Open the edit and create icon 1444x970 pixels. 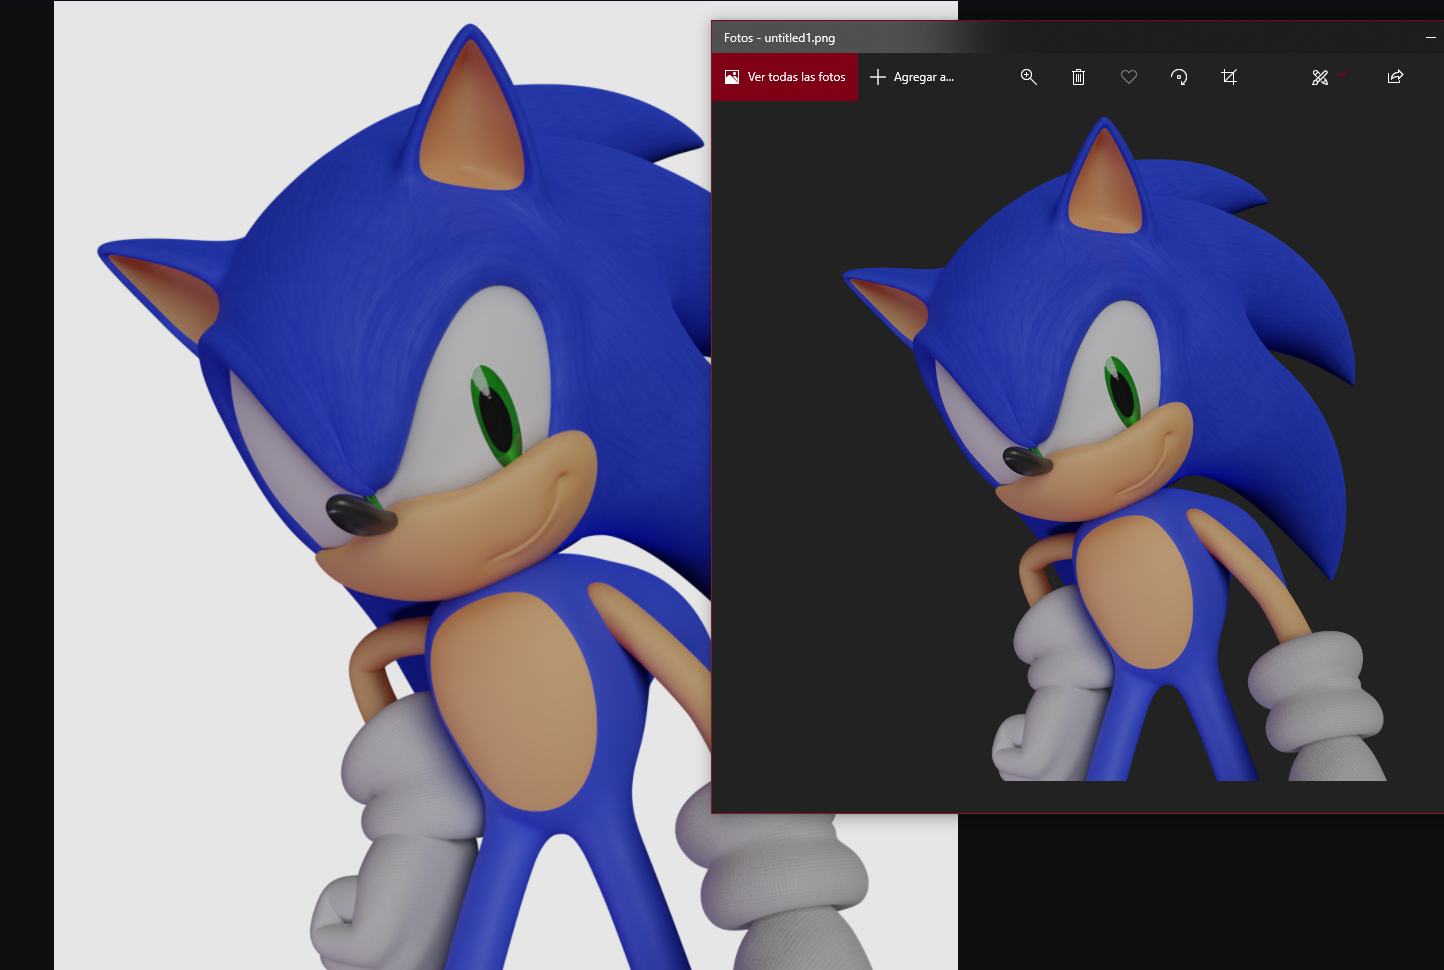(1320, 77)
